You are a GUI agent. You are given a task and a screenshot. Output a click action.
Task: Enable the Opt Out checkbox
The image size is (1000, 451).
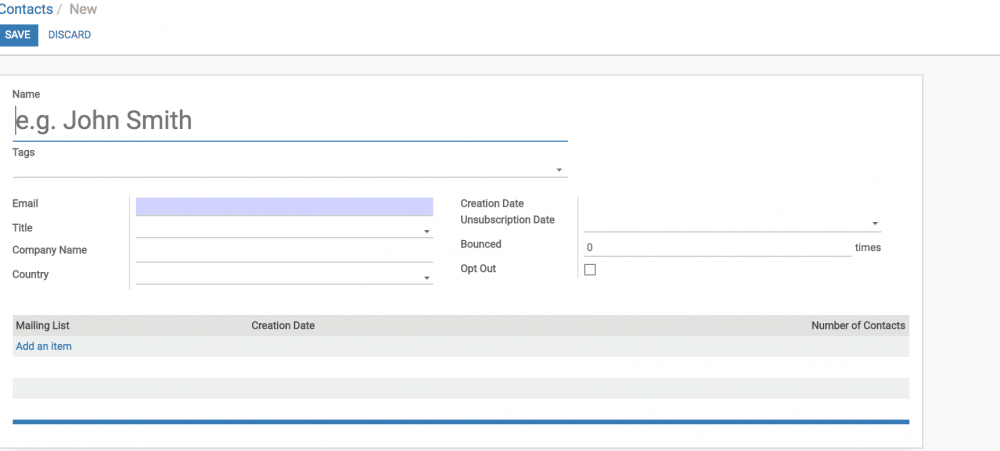pos(590,270)
